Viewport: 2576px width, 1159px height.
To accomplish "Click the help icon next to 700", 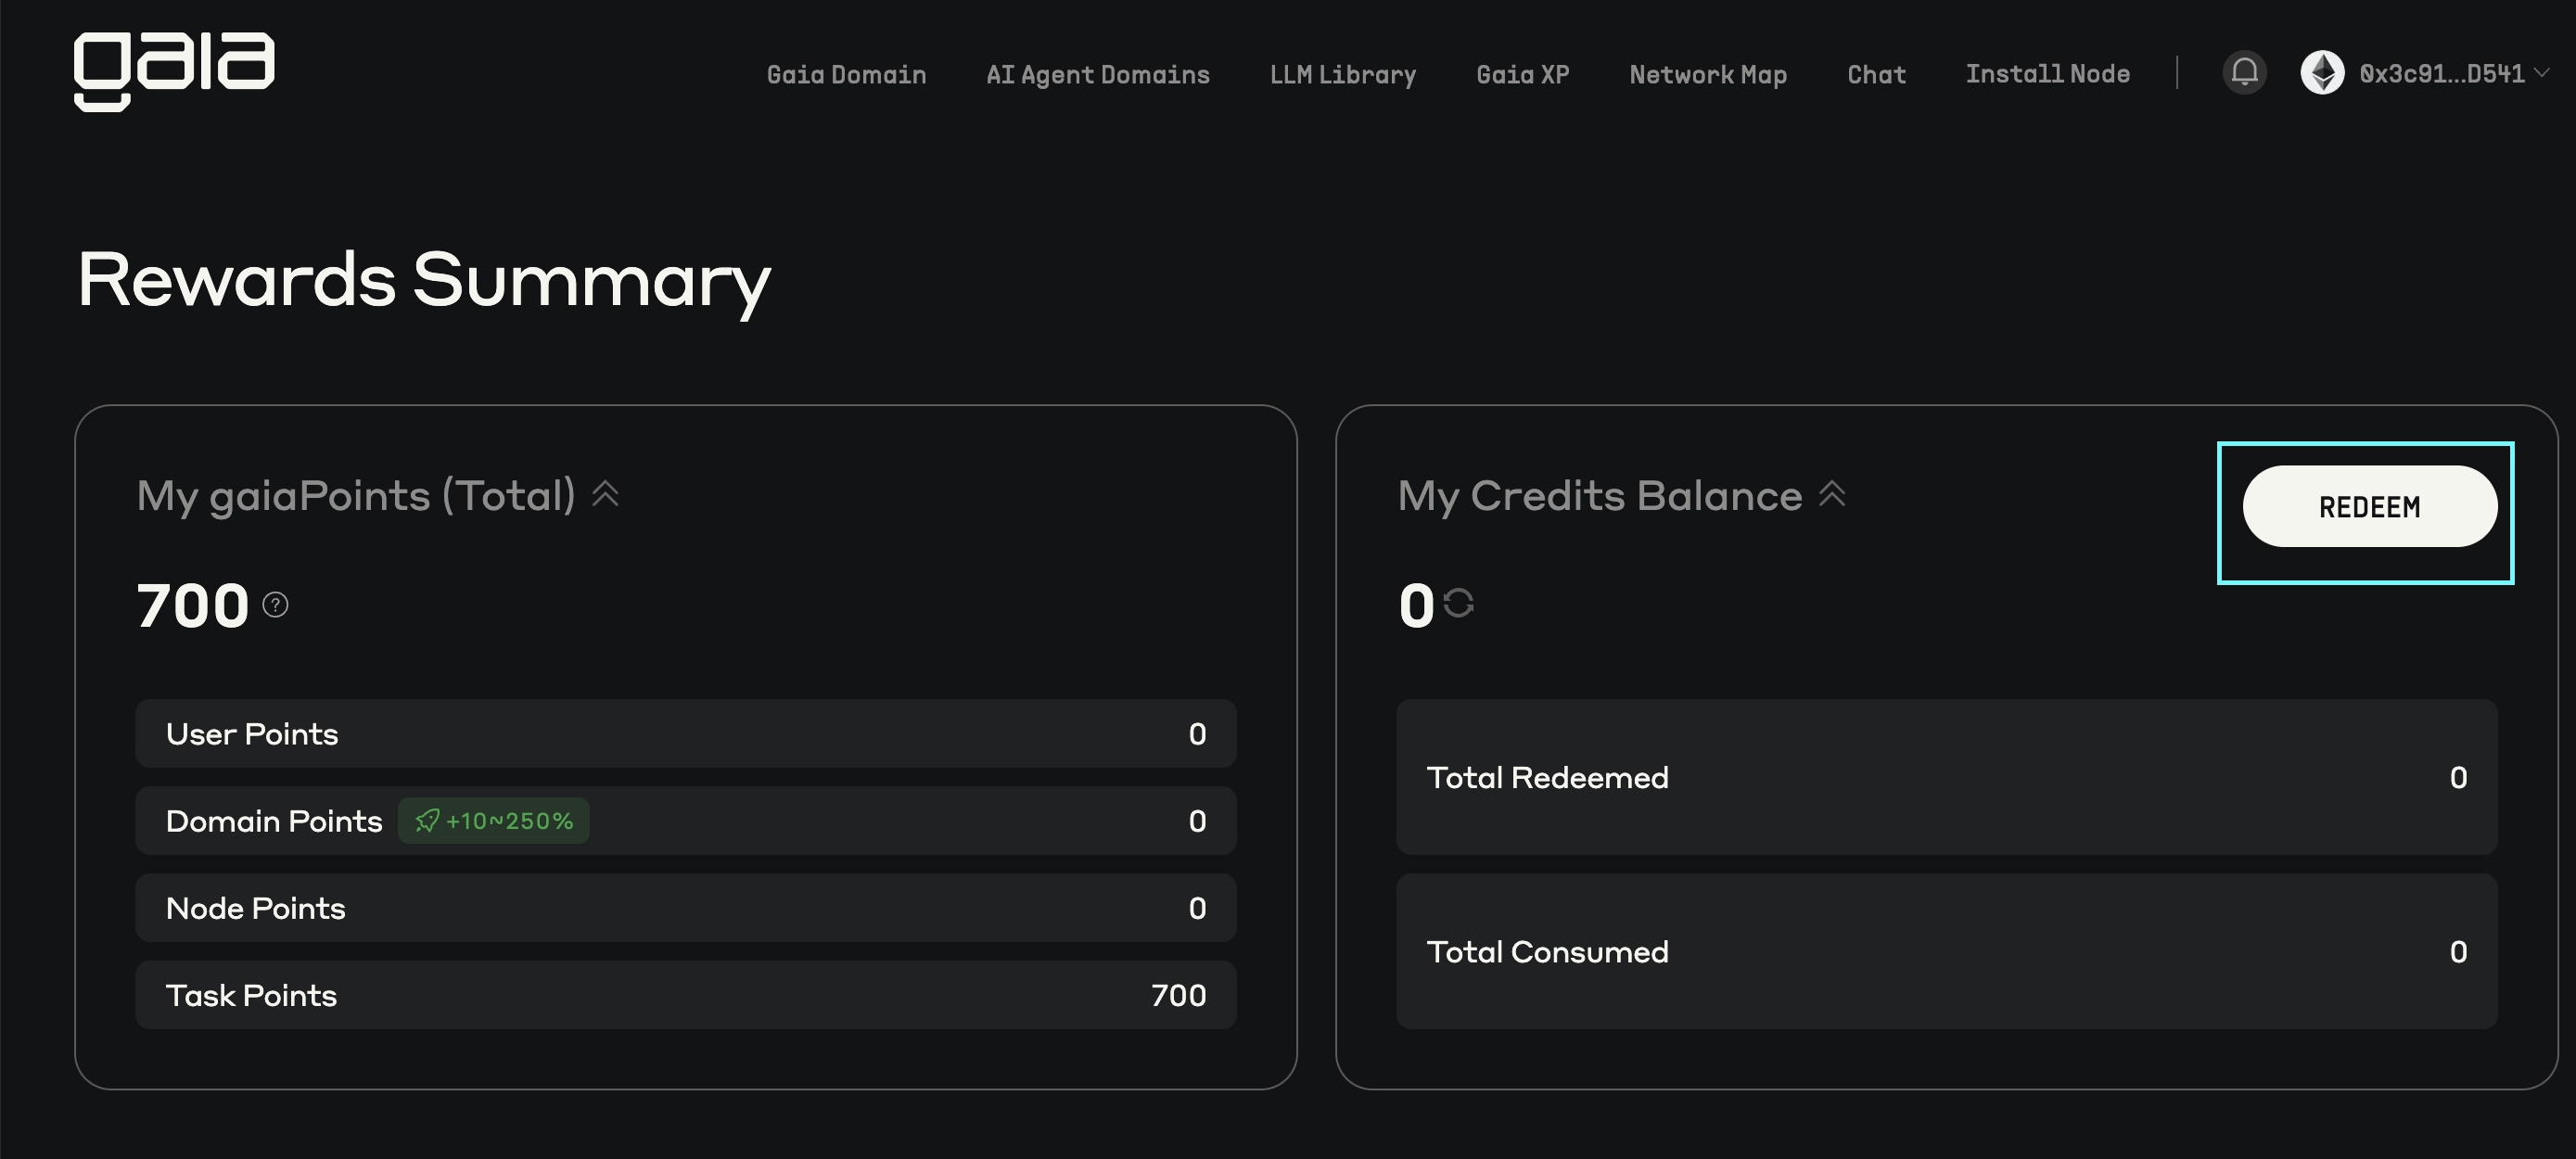I will coord(275,605).
